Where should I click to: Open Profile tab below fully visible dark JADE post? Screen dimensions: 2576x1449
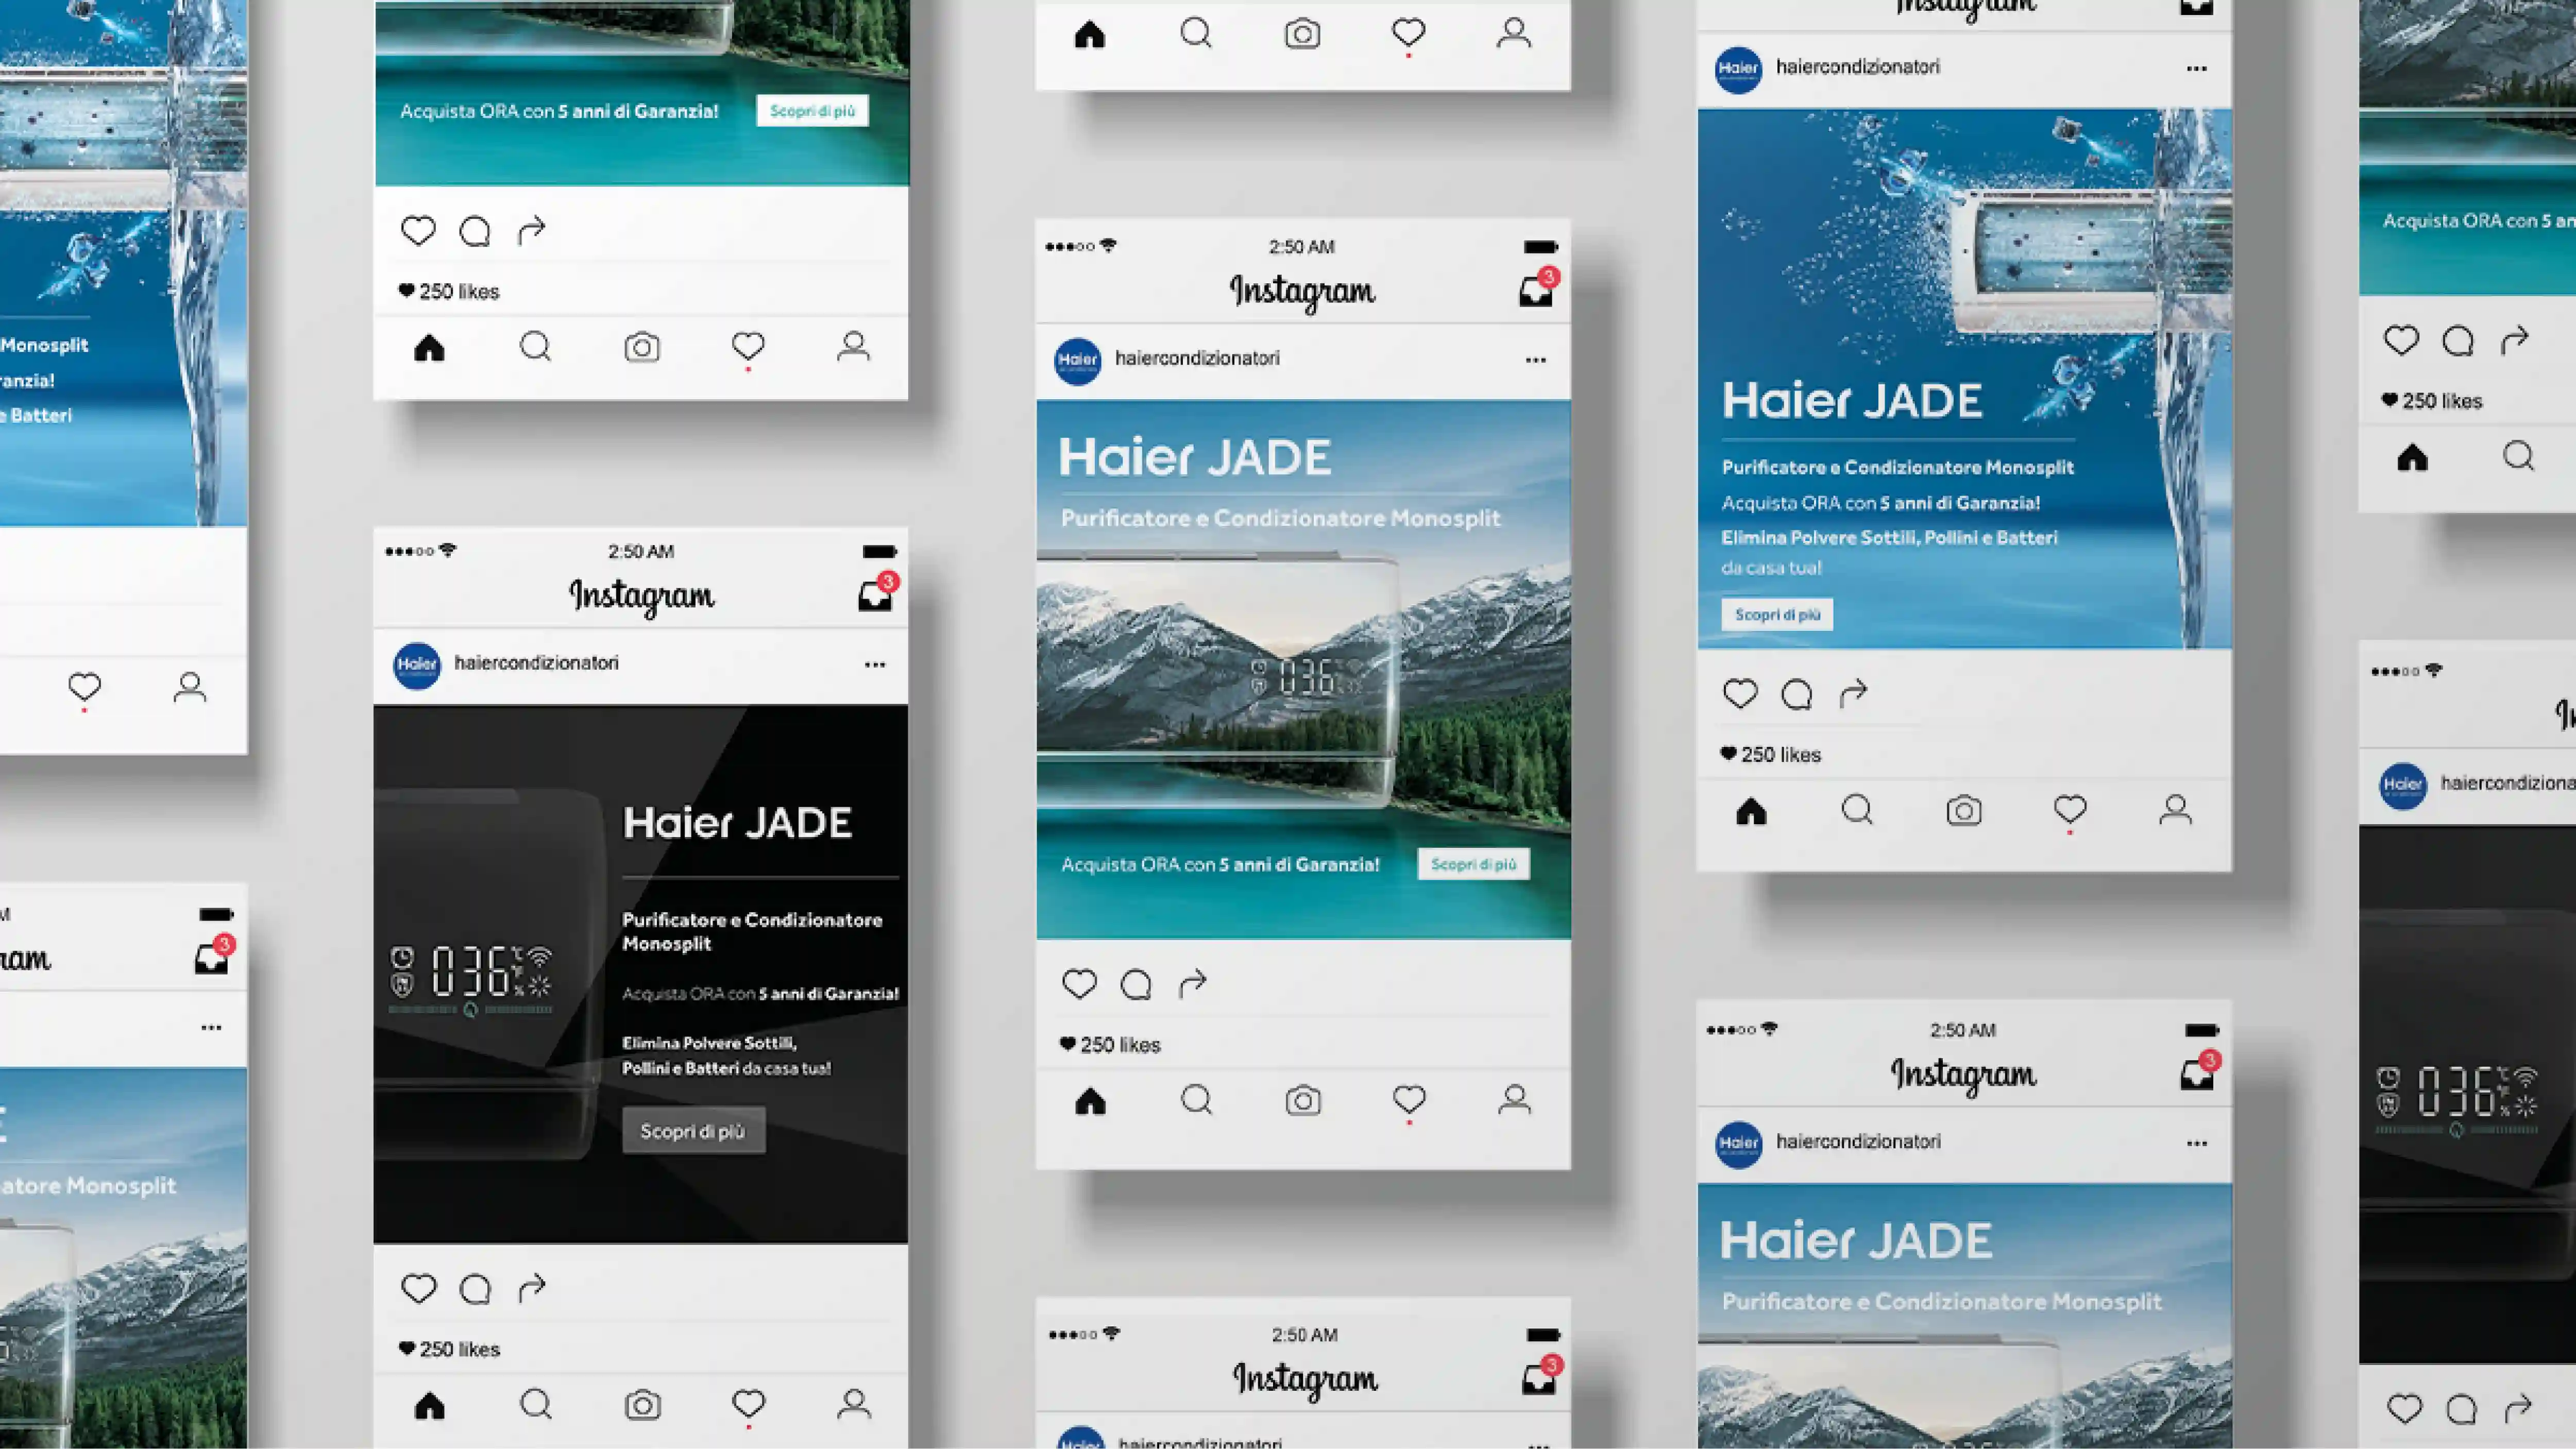(854, 1405)
